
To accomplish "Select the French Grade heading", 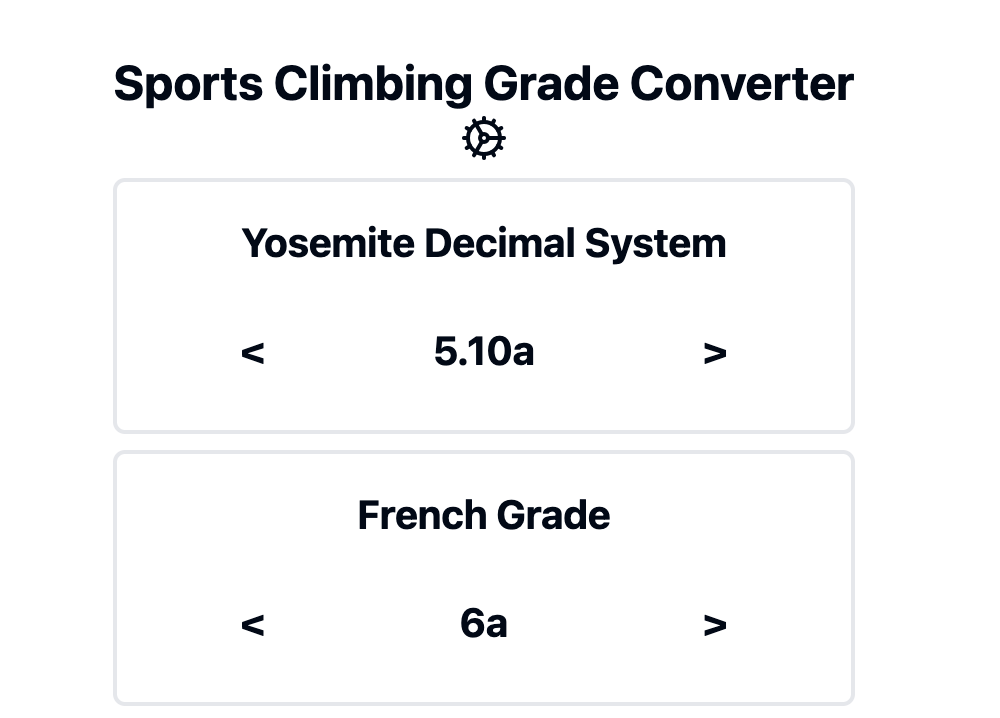I will (484, 515).
